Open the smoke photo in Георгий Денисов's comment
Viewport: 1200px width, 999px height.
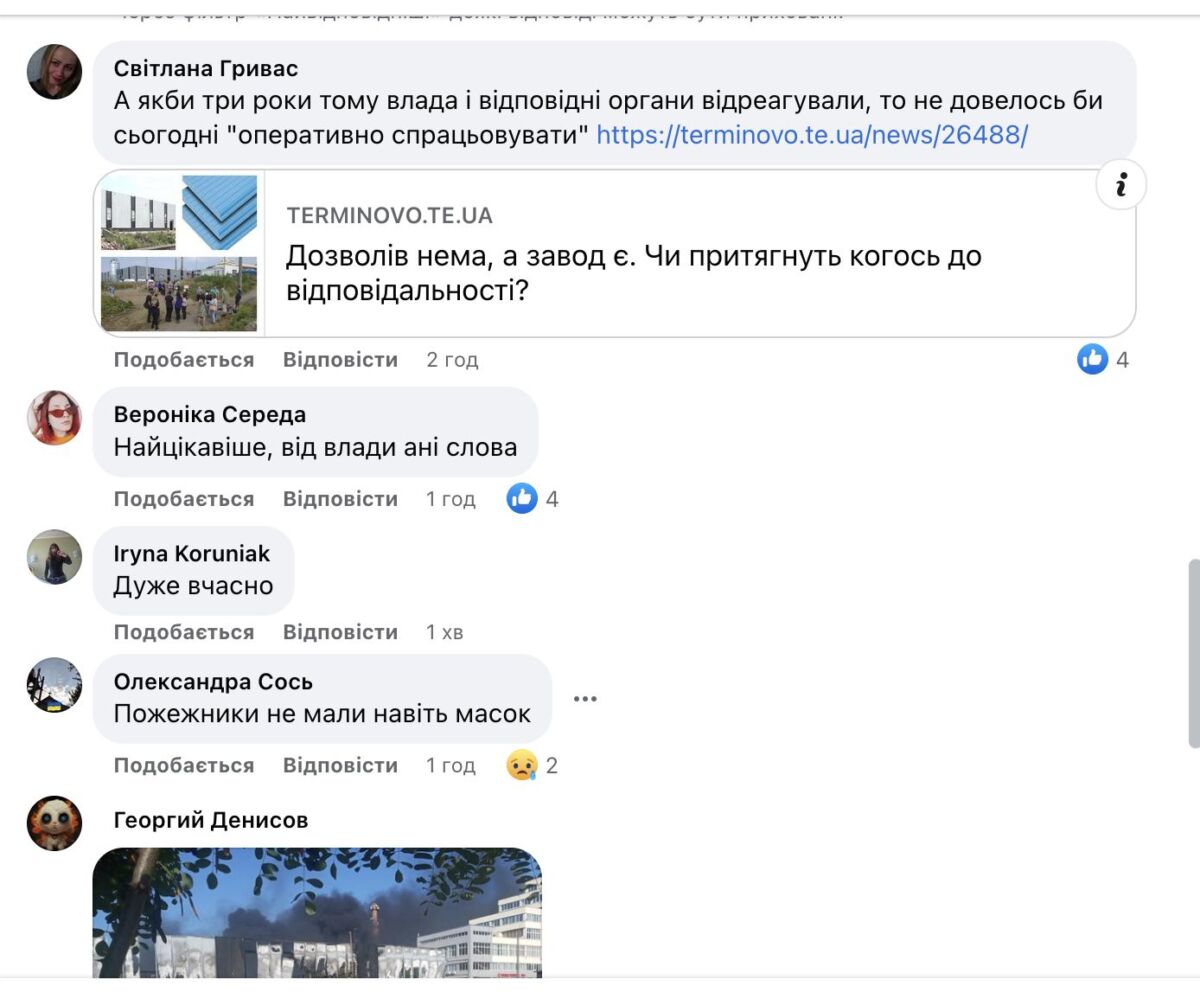[317, 912]
